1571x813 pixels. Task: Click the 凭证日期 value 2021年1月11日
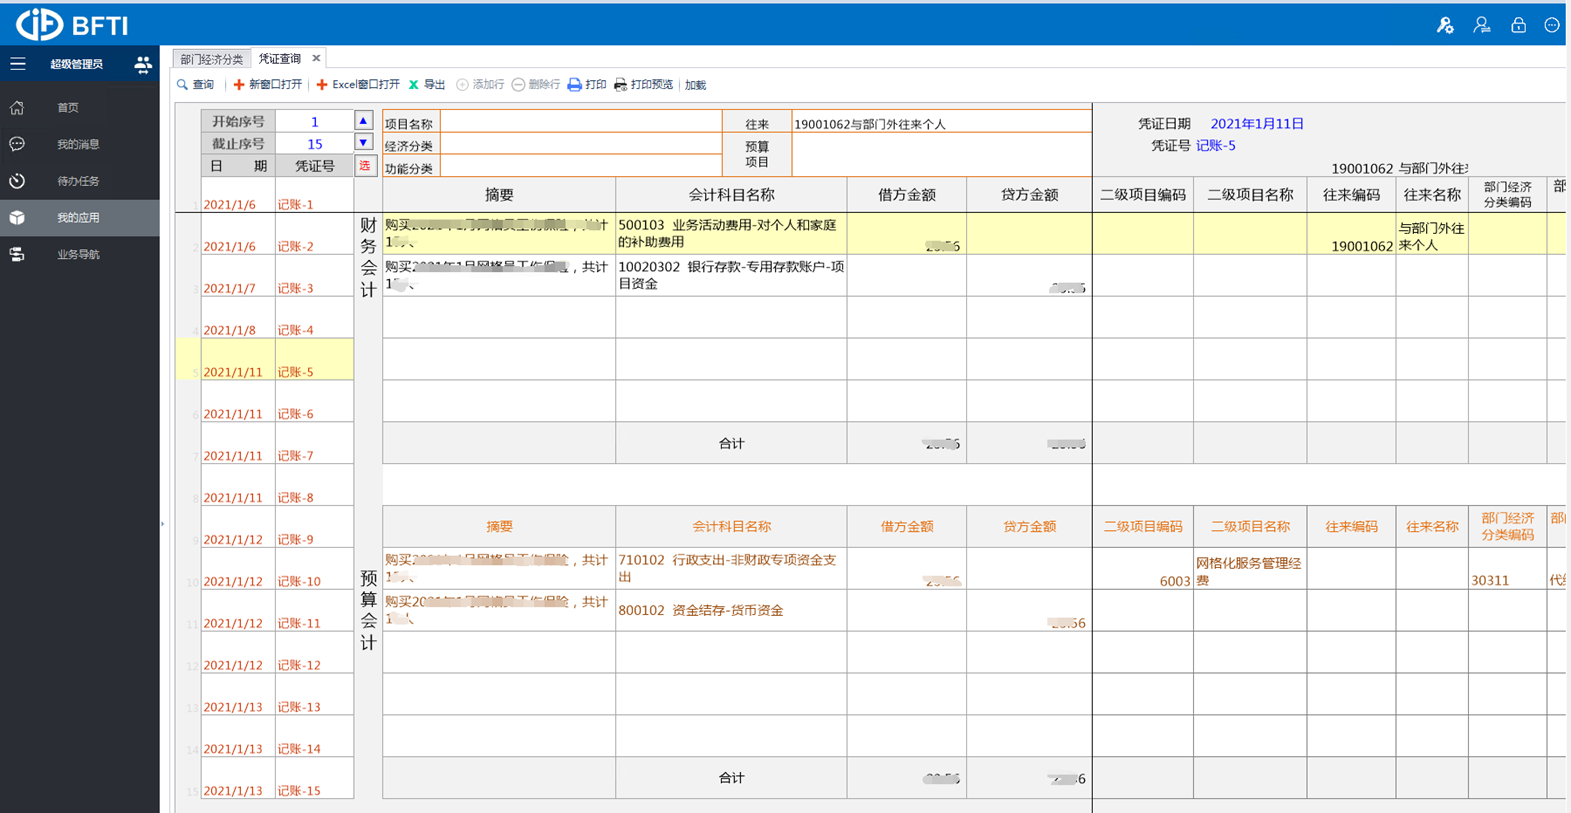click(1257, 124)
